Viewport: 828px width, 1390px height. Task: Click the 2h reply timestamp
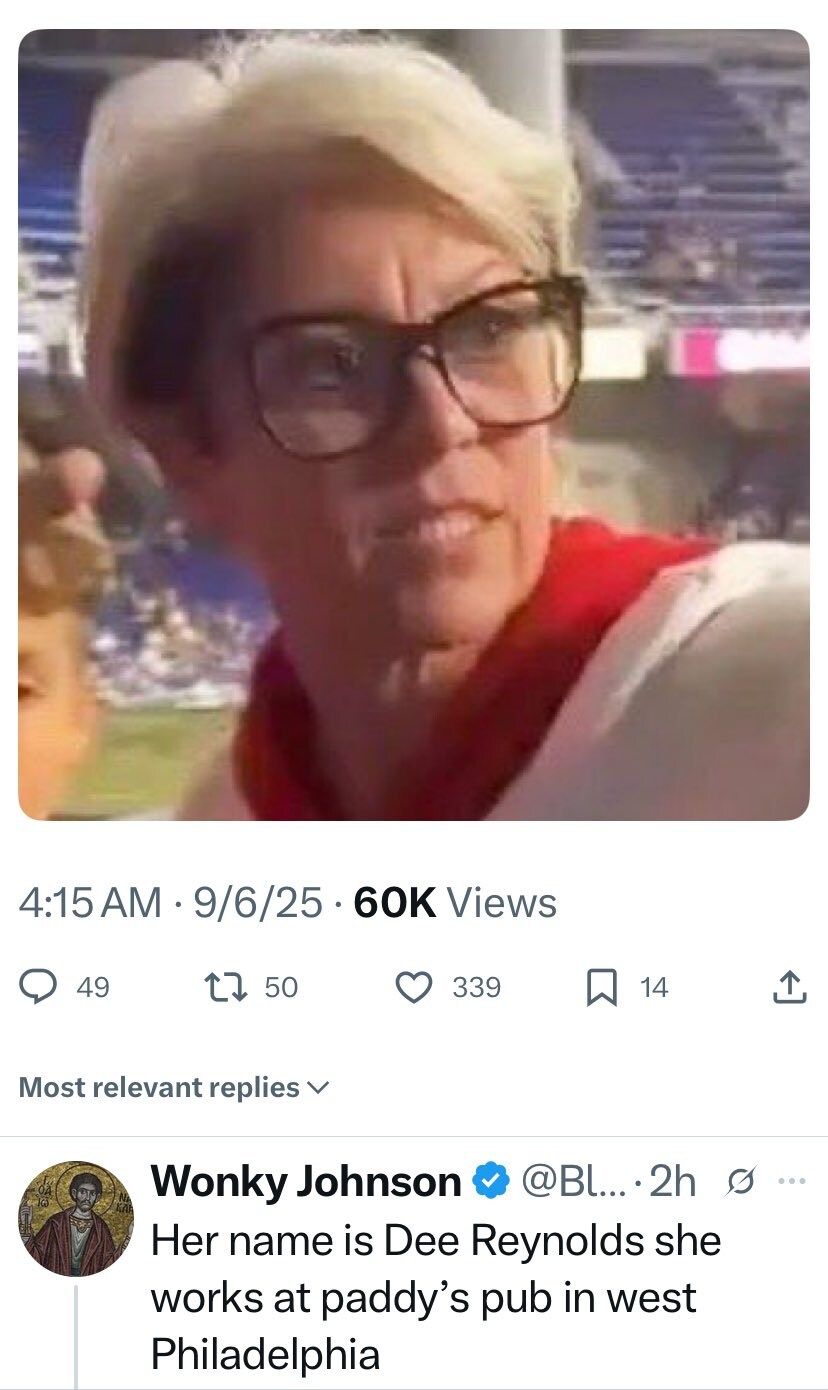point(672,1182)
